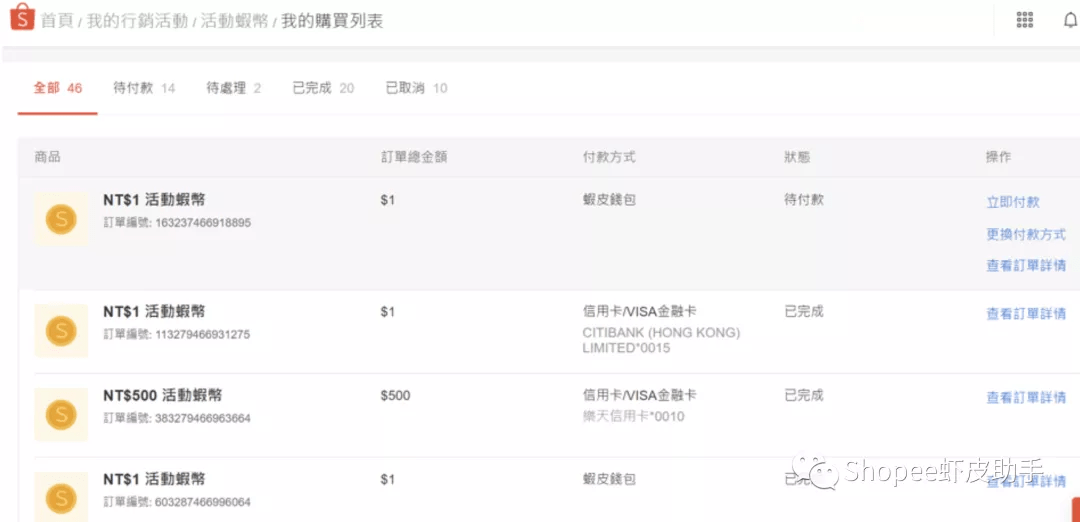The height and width of the screenshot is (522, 1080).
Task: Switch to the 已完成 tab
Action: coord(324,88)
